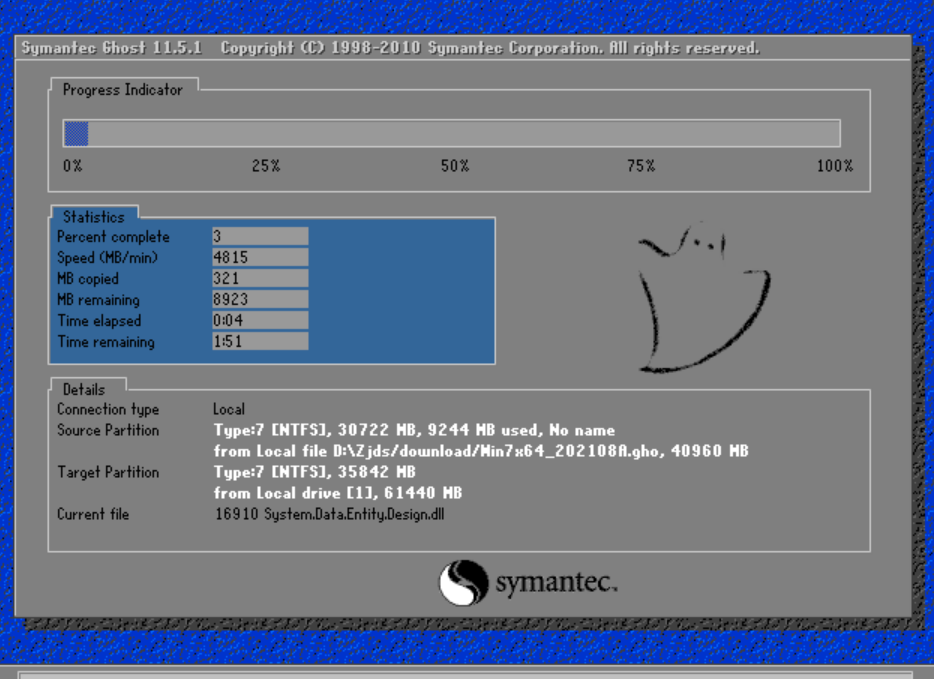The height and width of the screenshot is (679, 934).
Task: Click the filled blue progress bar segment
Action: coord(76,133)
